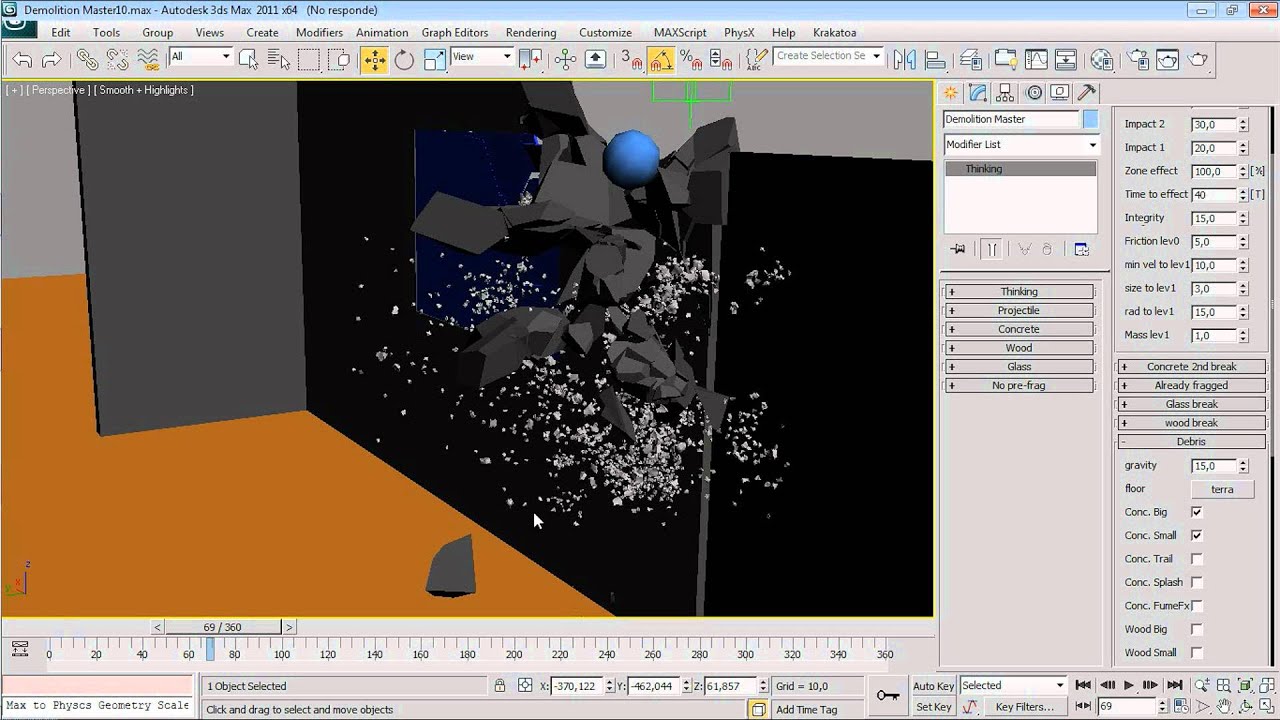
Task: Enable the Conc. Splash checkbox
Action: click(1196, 582)
